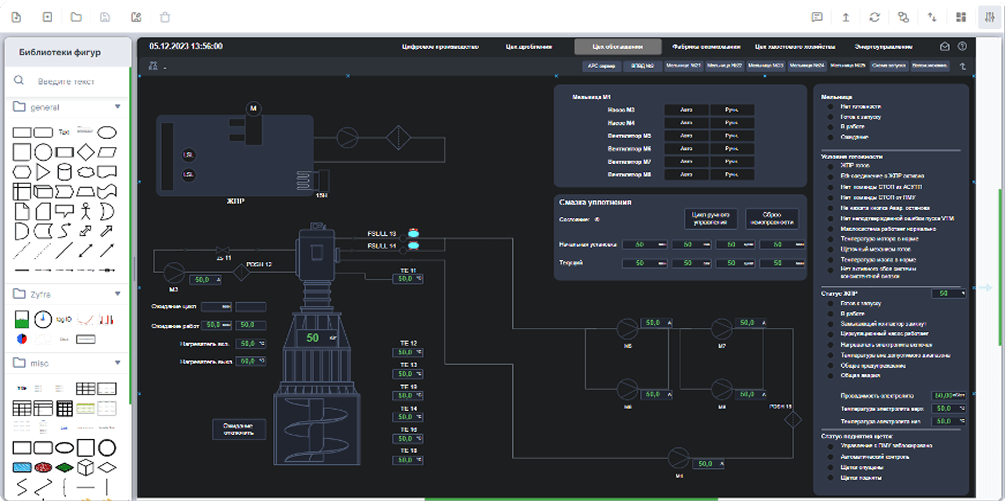Open the settings sliders icon at top right
The image size is (1006, 501).
(x=990, y=17)
